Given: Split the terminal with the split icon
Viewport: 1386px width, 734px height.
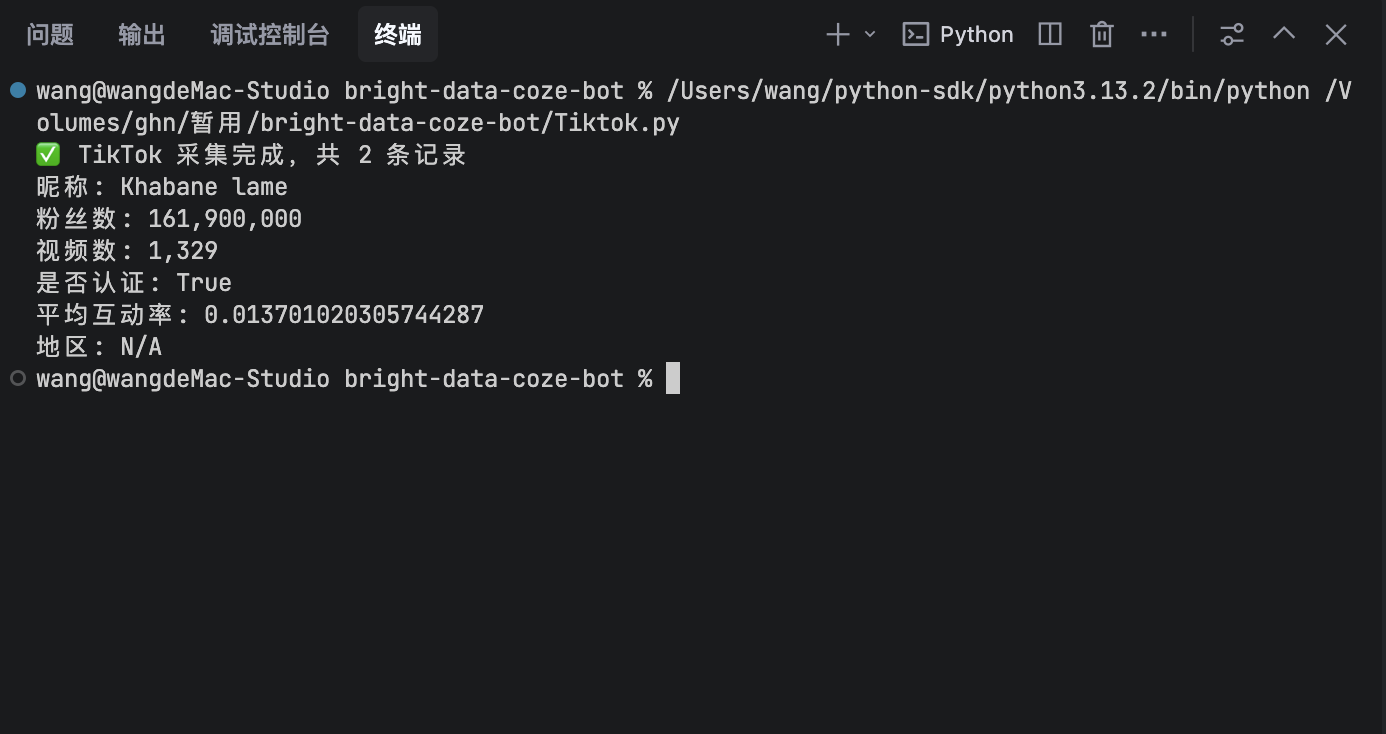Looking at the screenshot, I should [1050, 35].
